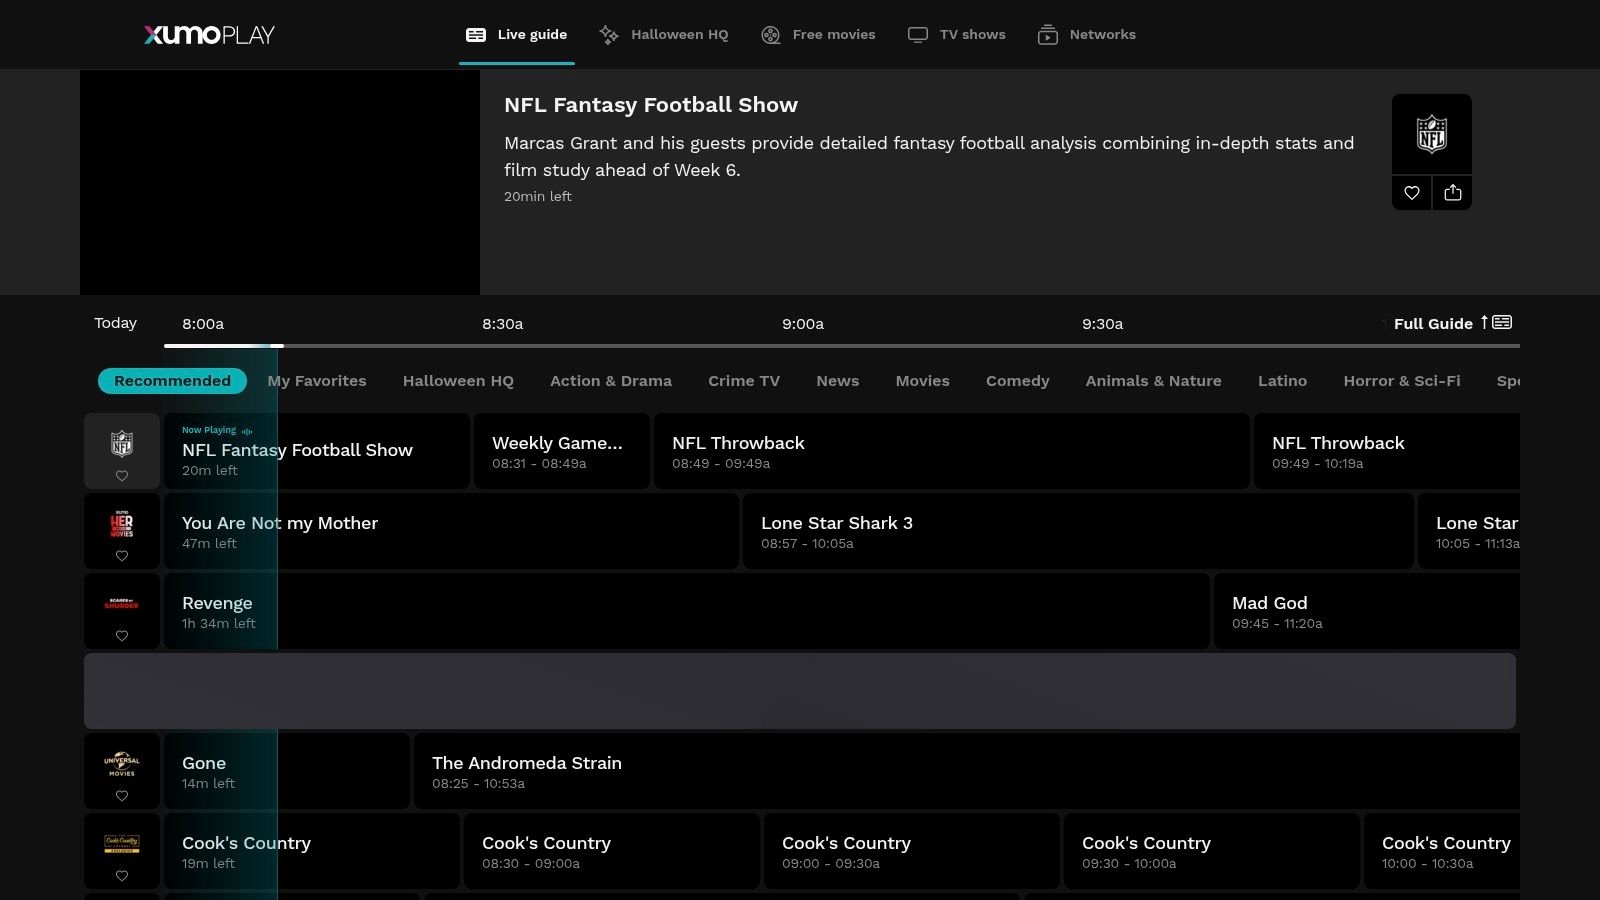This screenshot has width=1600, height=900.
Task: Open the Halloween HQ top navigation tab
Action: [664, 35]
